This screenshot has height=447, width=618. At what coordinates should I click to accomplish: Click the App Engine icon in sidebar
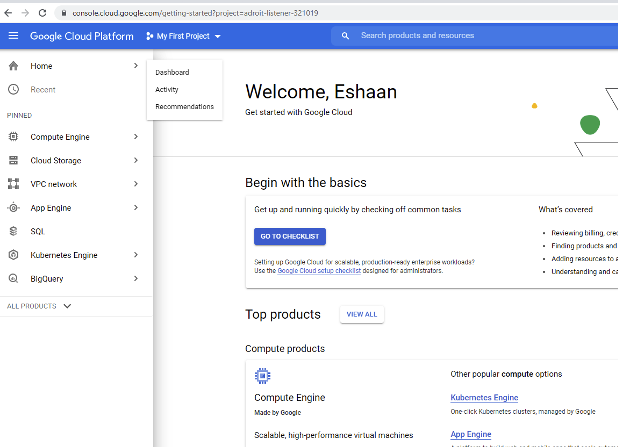tap(13, 208)
